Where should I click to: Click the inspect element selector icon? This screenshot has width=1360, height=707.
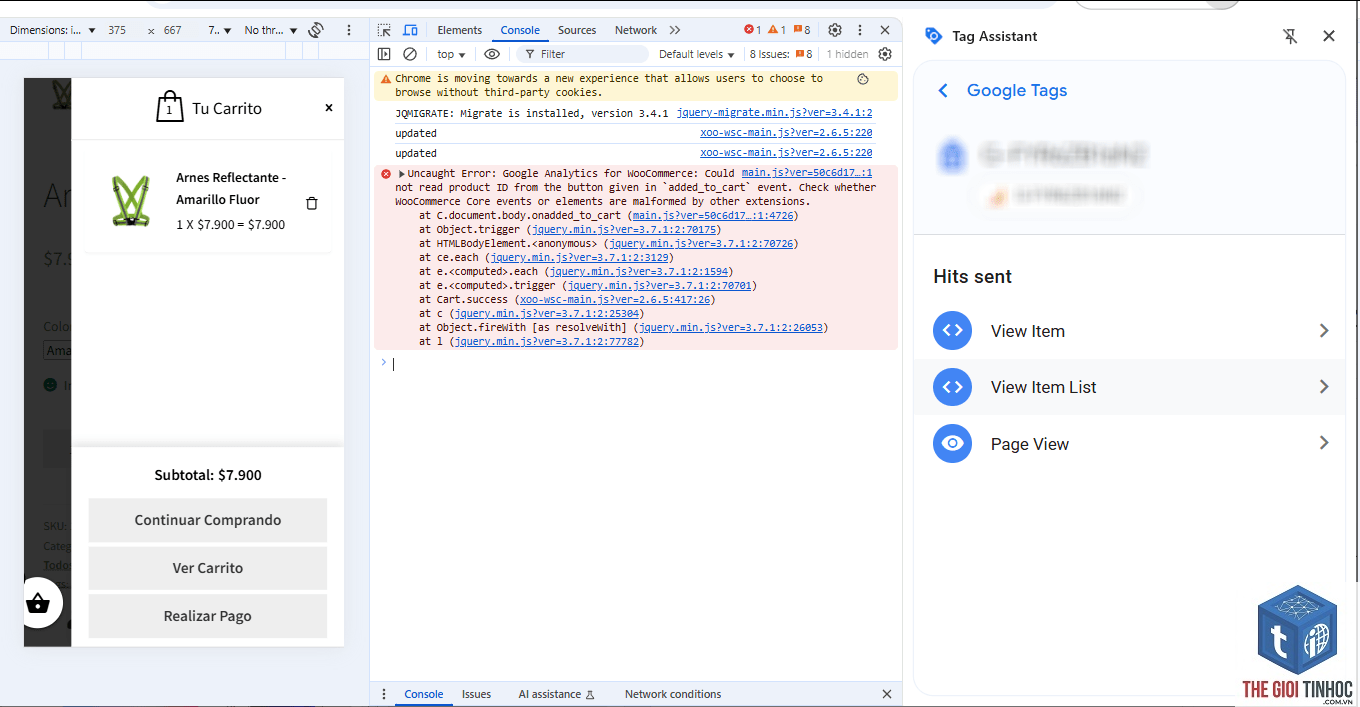pos(384,30)
